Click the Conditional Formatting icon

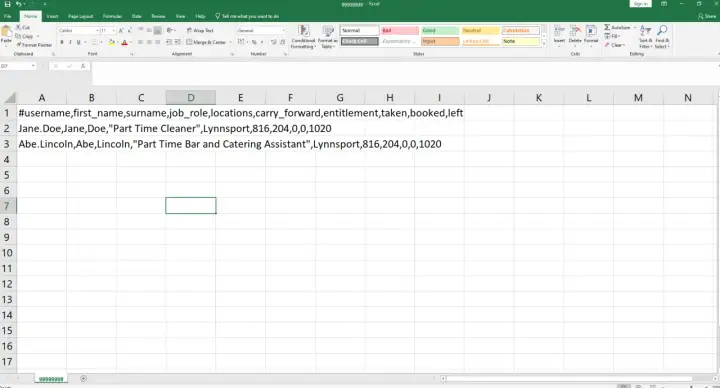(303, 31)
